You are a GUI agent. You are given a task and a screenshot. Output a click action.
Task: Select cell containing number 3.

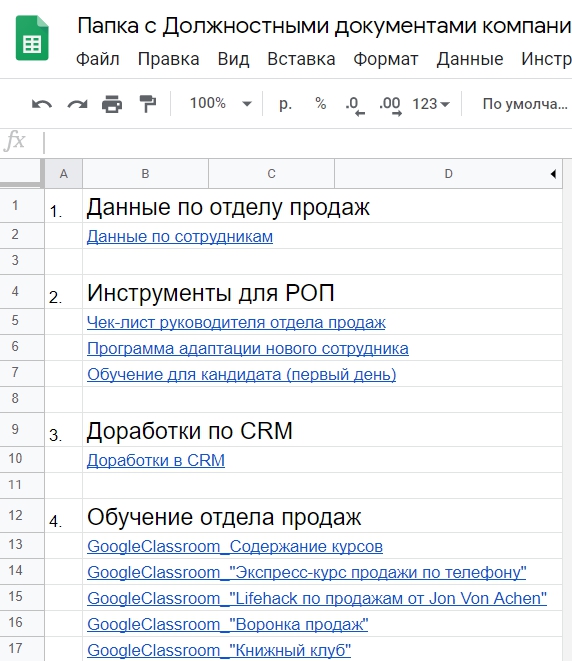(64, 430)
